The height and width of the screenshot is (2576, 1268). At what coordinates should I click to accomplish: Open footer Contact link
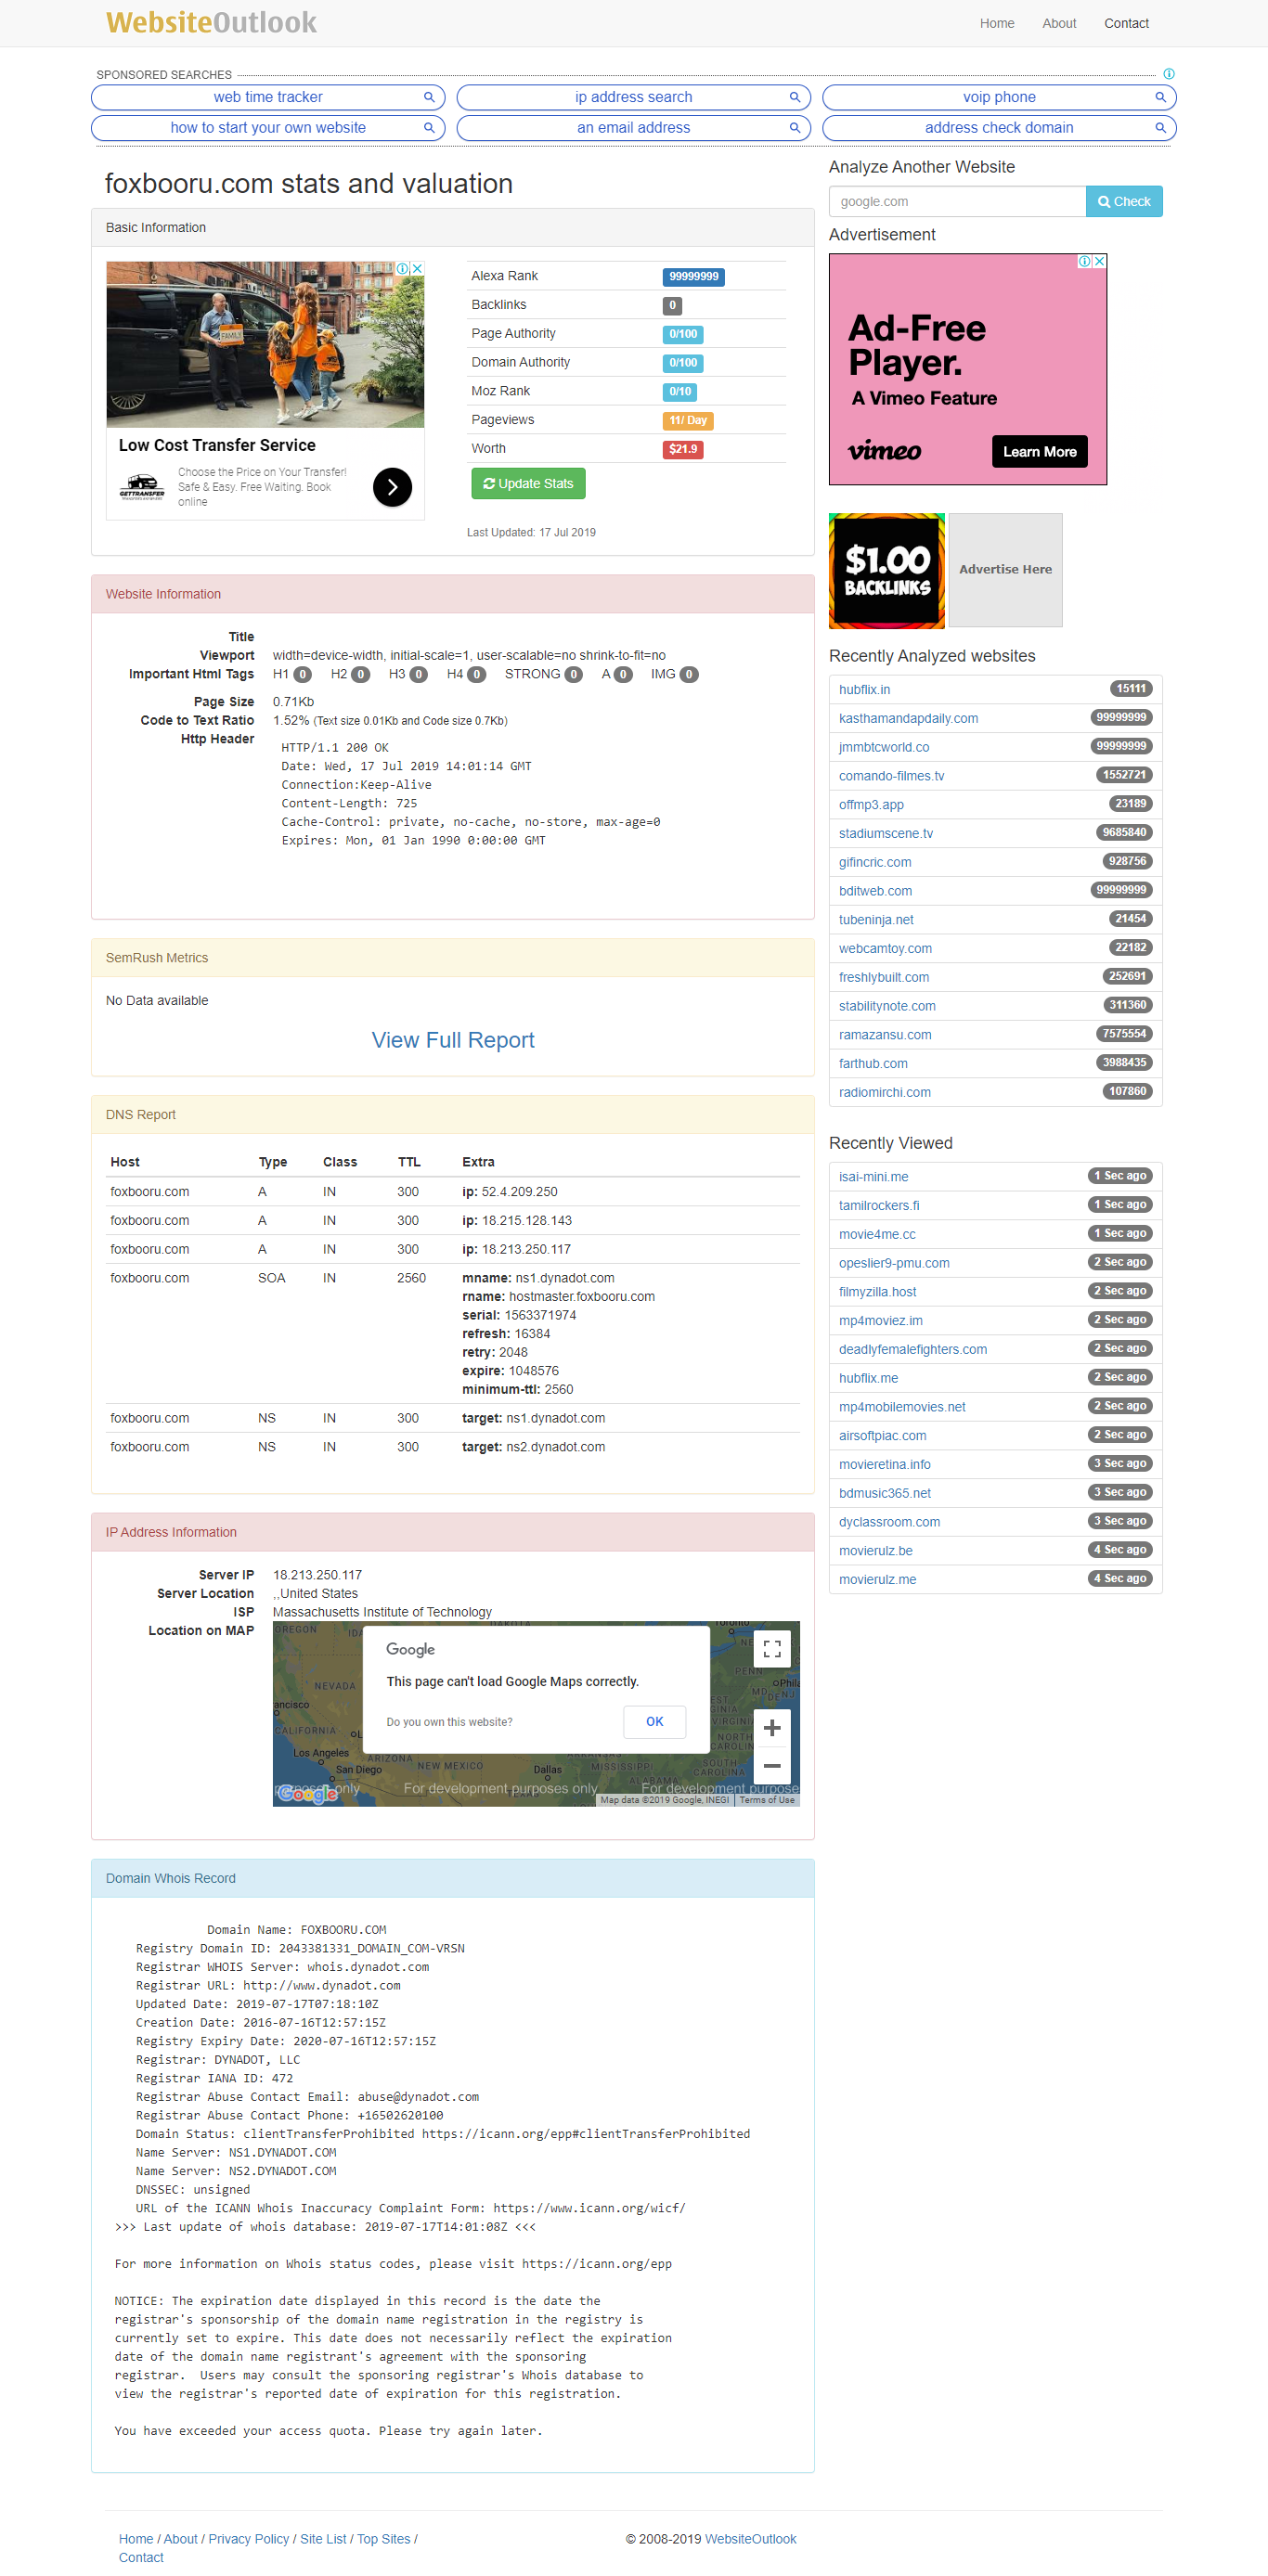(141, 2557)
